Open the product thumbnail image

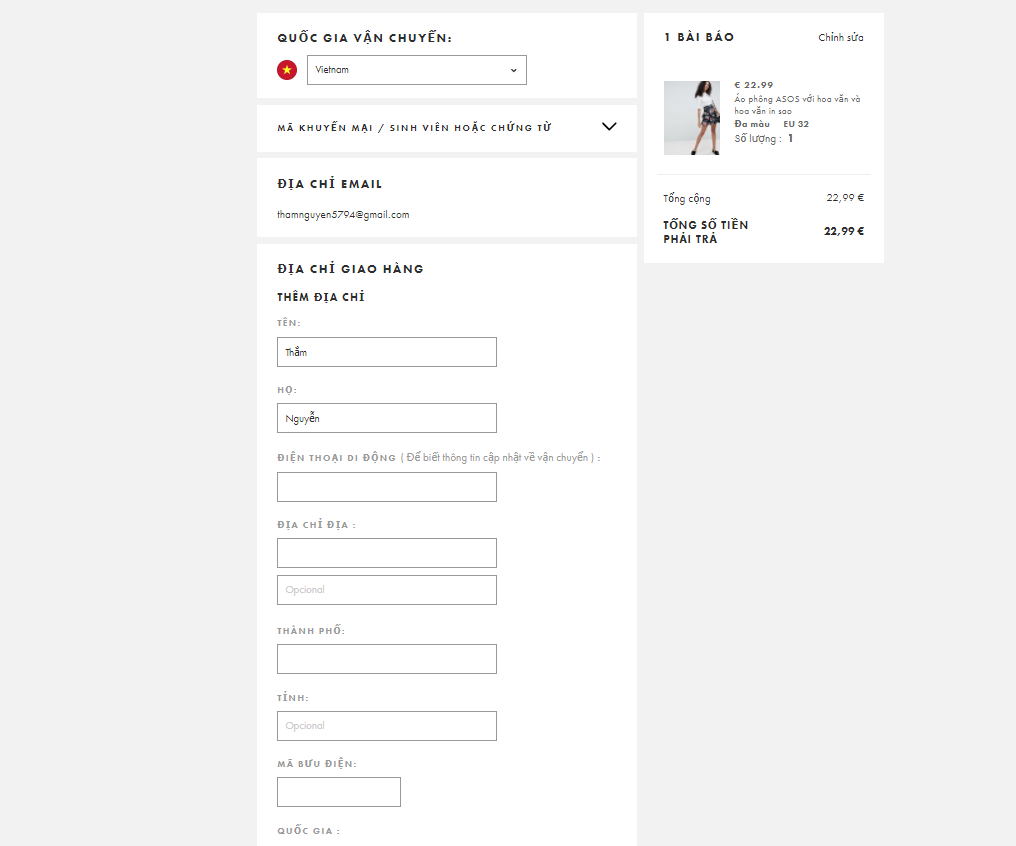click(x=692, y=118)
